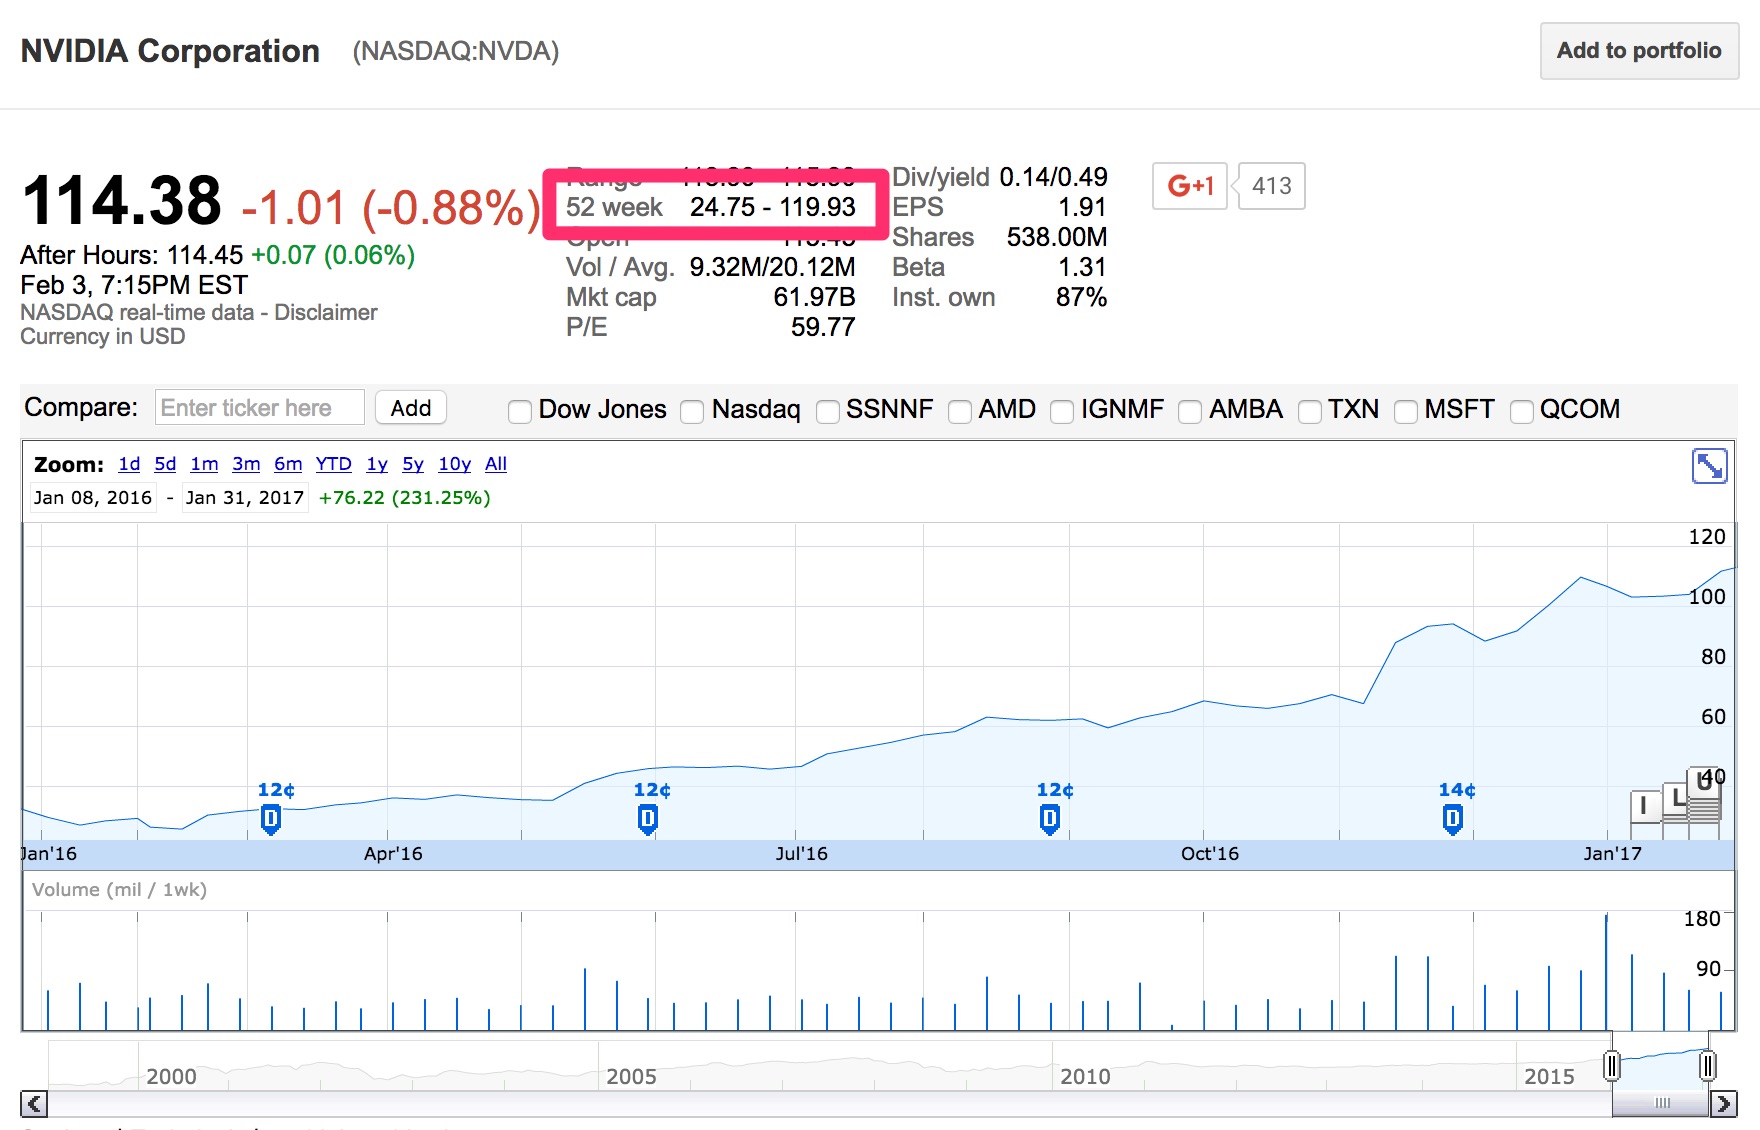Open the 12¢ dividend marker near Apr'16
The height and width of the screenshot is (1130, 1760).
coord(270,820)
